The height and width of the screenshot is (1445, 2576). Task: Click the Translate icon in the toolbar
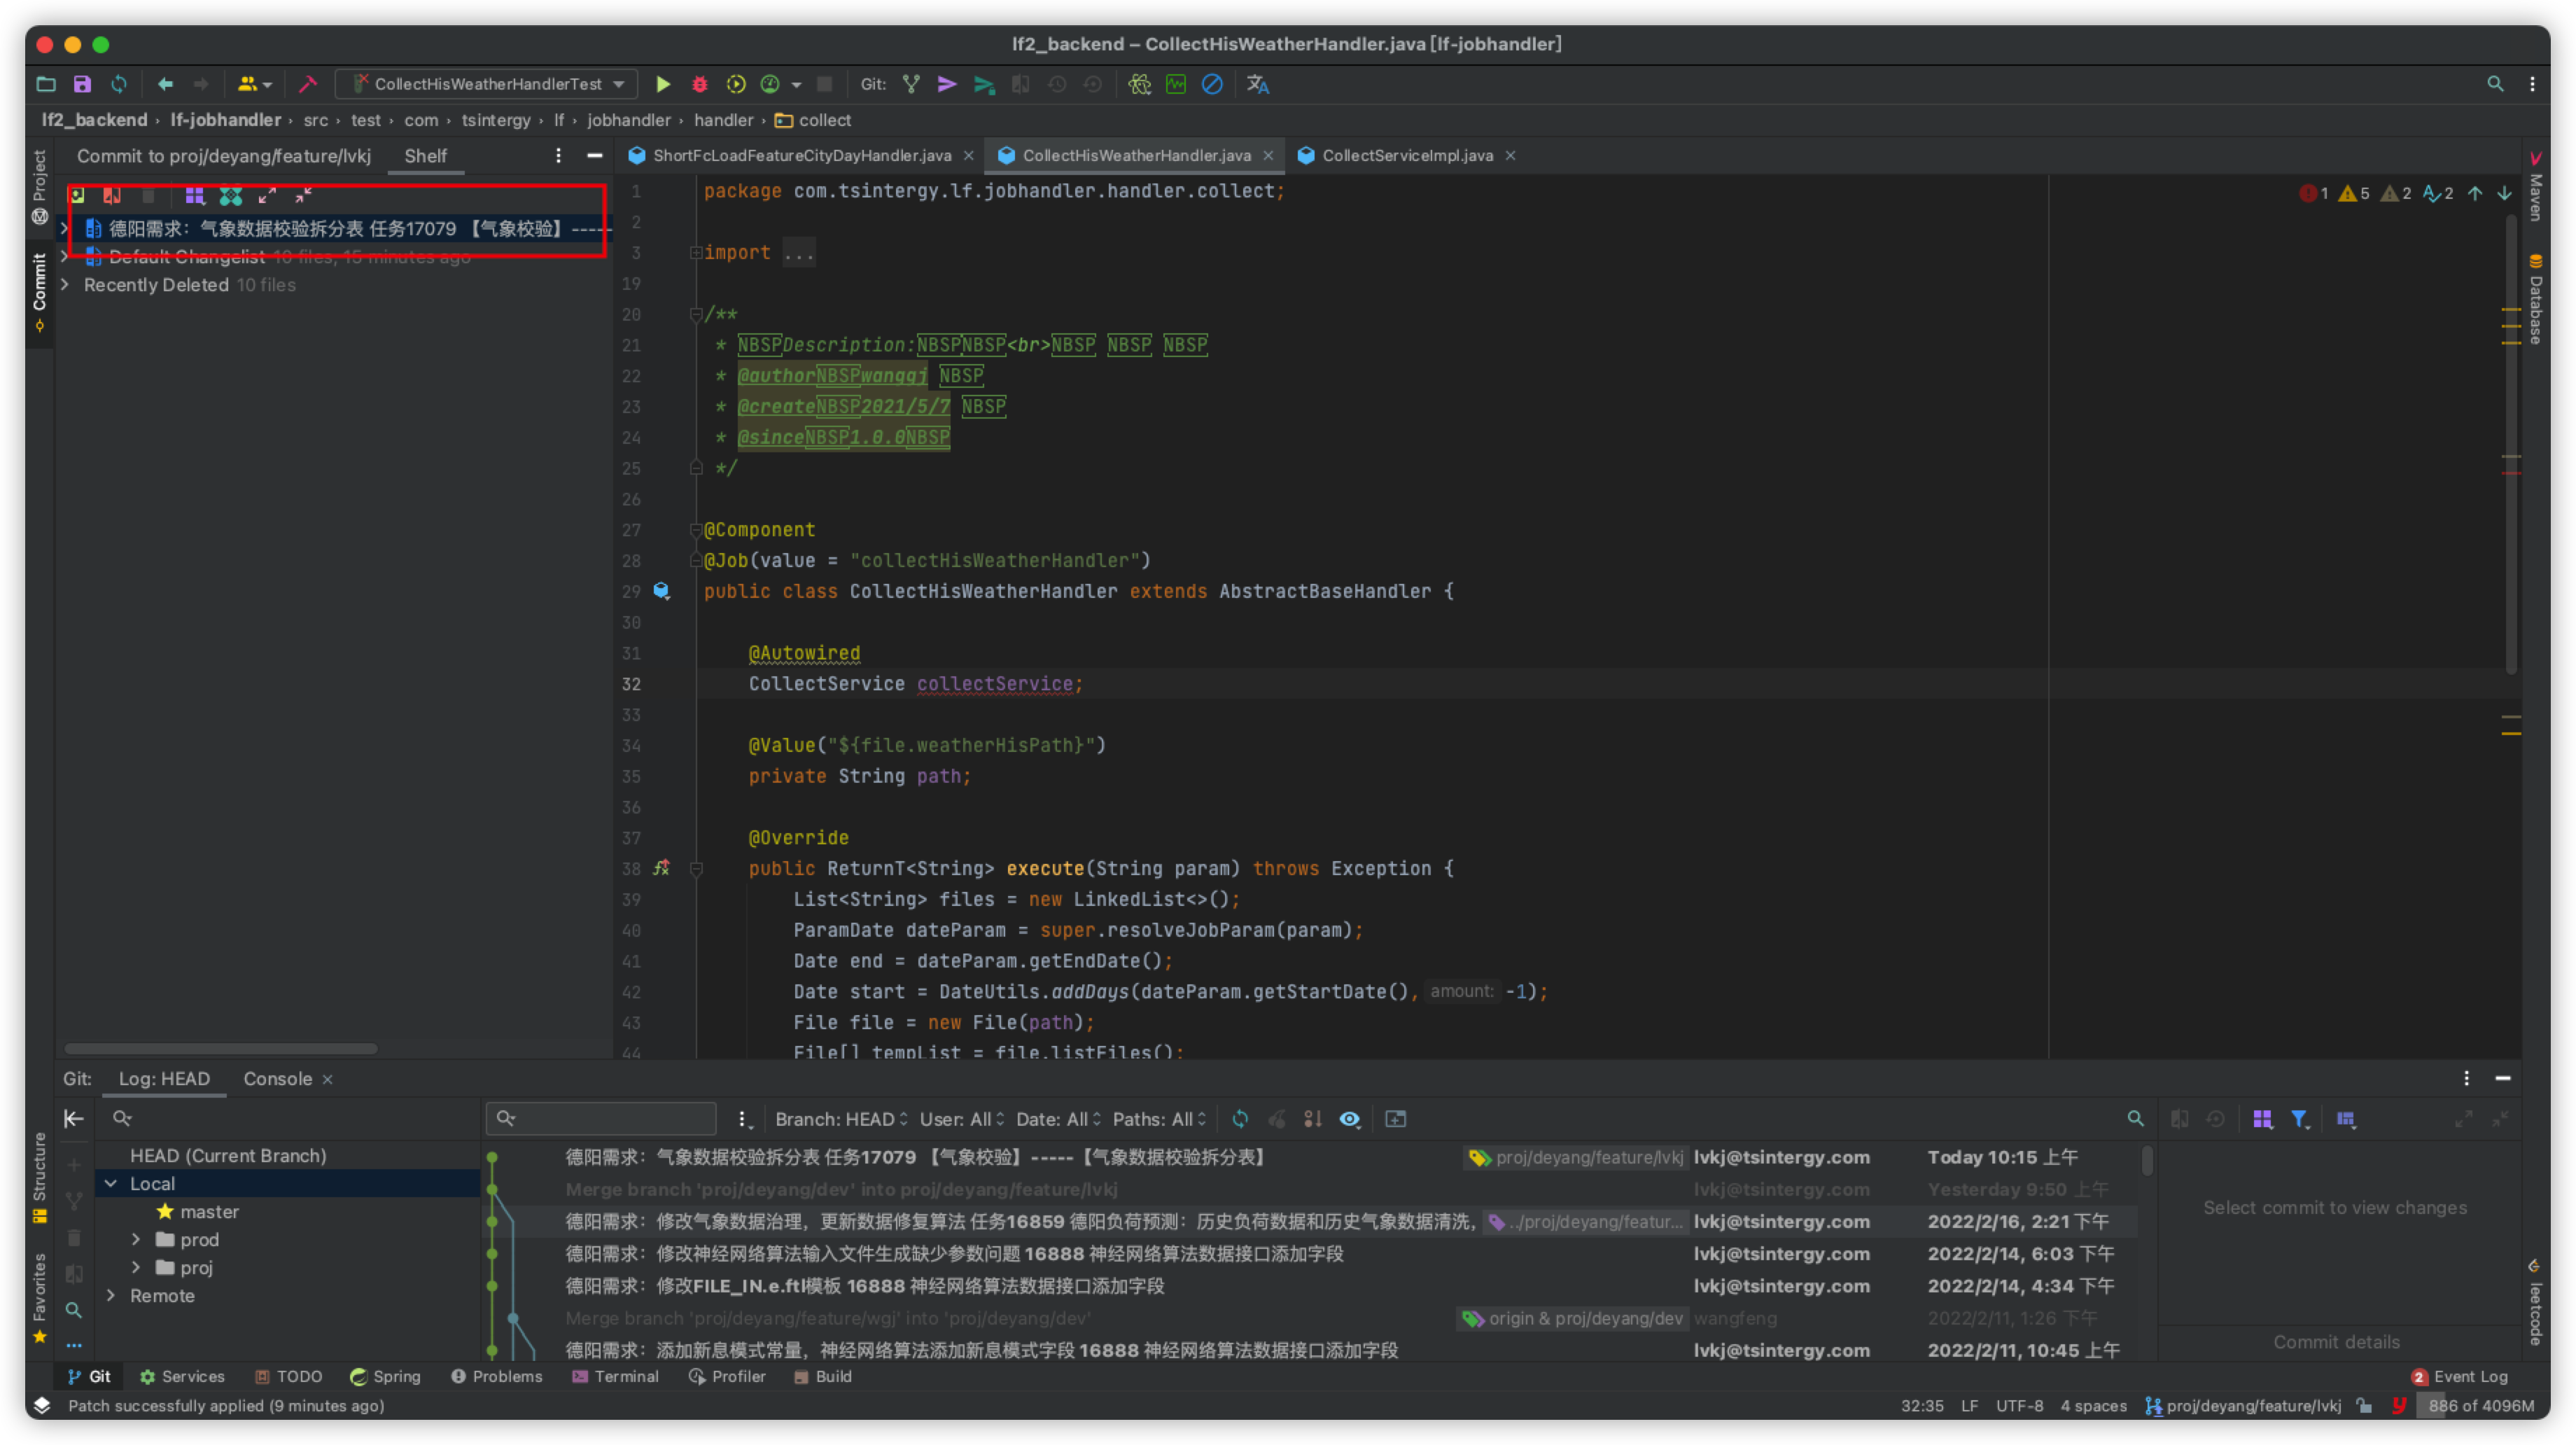coord(1257,84)
